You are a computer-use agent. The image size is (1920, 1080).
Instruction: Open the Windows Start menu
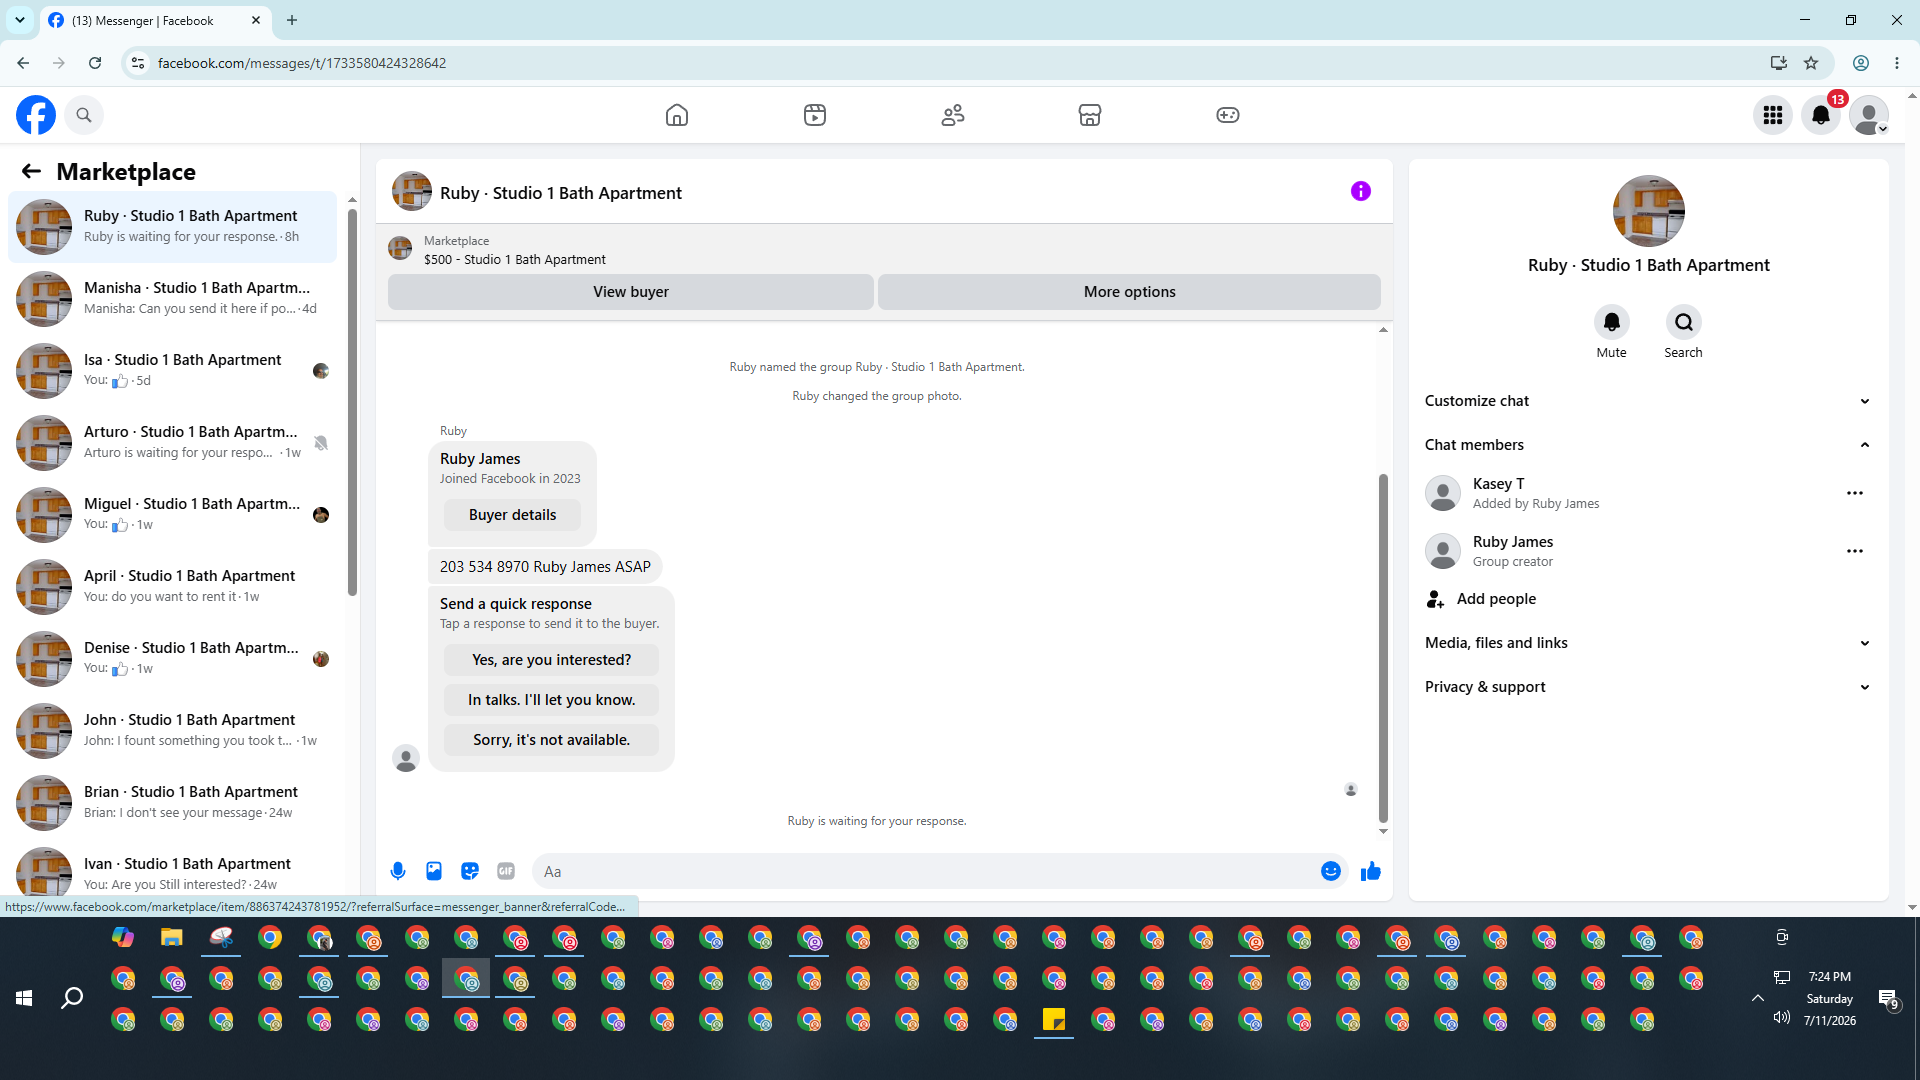point(24,998)
